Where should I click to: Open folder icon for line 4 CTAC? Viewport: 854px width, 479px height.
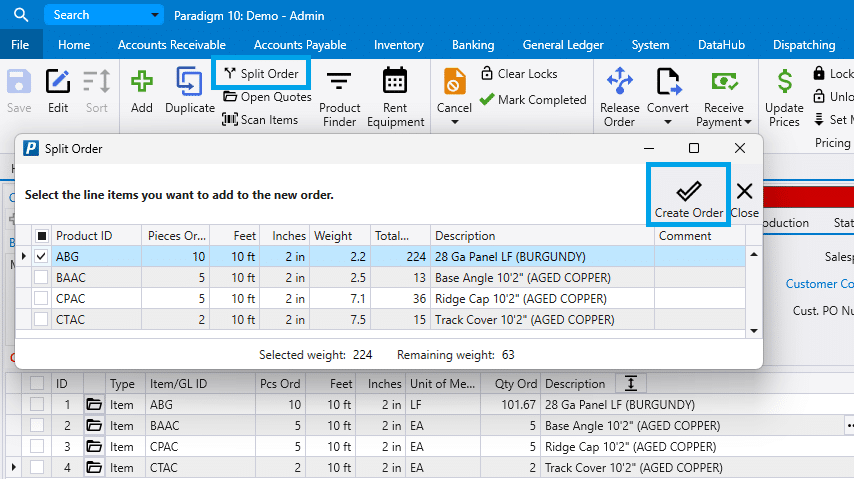(x=94, y=467)
